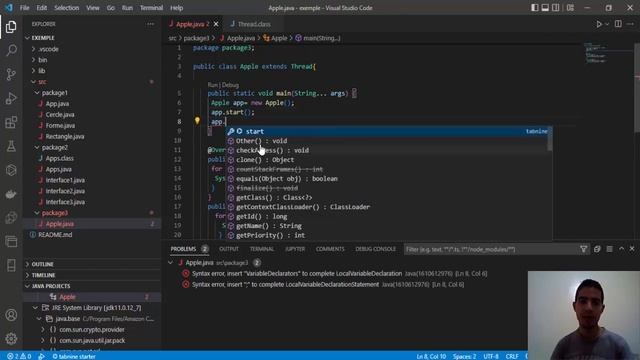Toggle problems view as table or tree
The image size is (640, 360).
point(609,249)
